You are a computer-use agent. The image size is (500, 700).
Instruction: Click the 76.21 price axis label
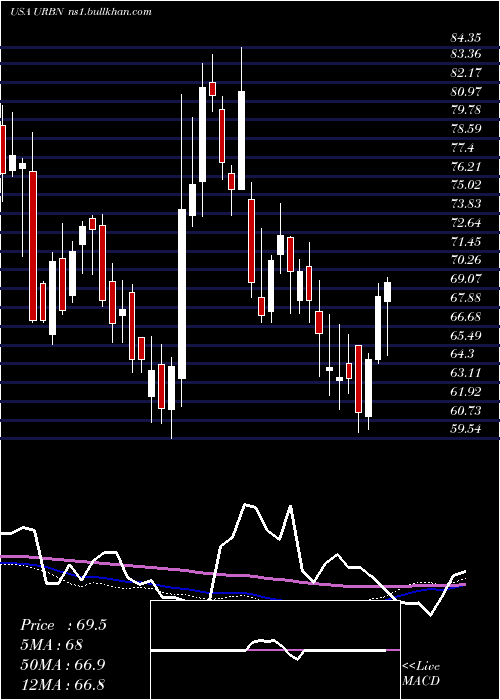click(x=466, y=167)
